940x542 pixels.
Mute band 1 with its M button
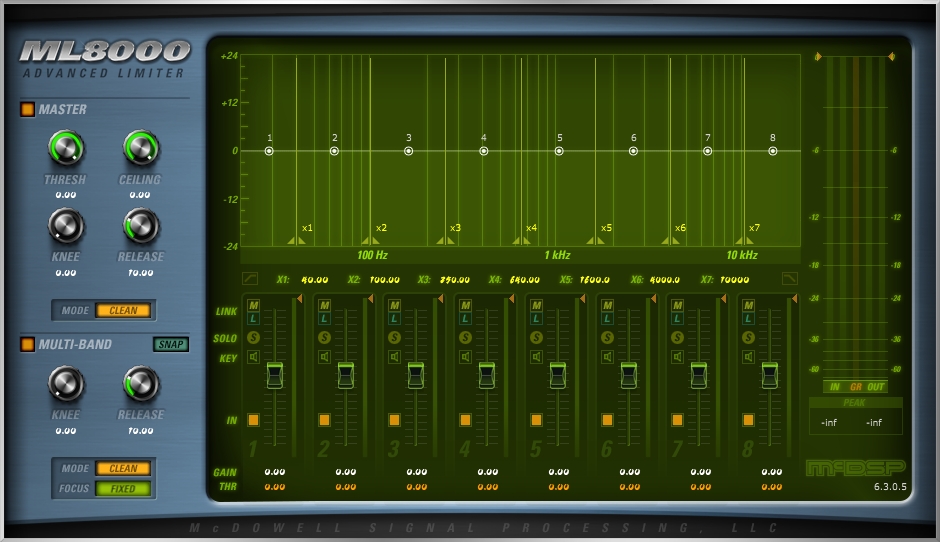pos(254,305)
